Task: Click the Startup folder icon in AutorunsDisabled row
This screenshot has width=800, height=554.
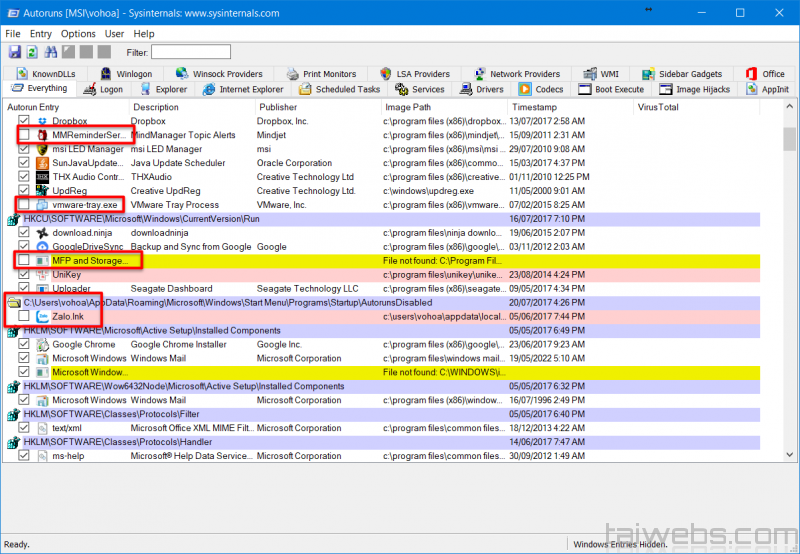Action: pos(12,302)
